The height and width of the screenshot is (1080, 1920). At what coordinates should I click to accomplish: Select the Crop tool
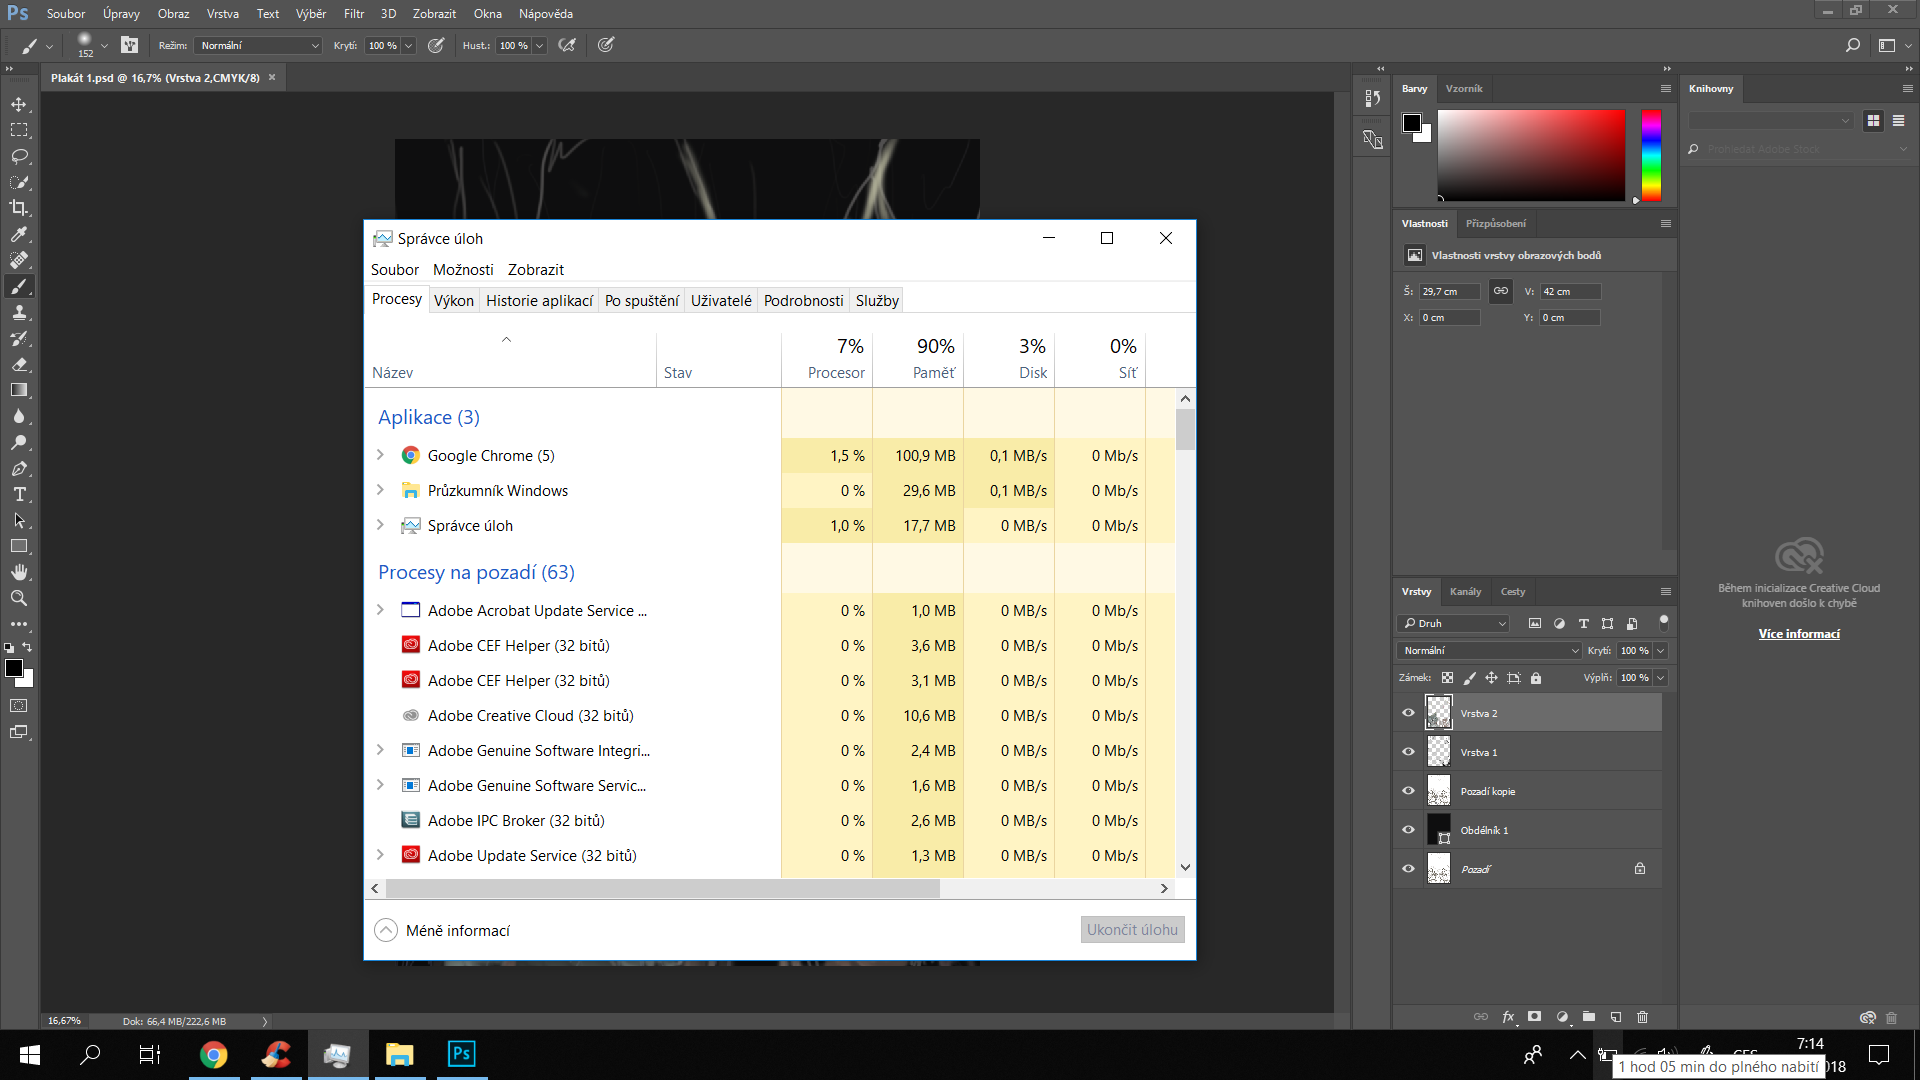(19, 208)
